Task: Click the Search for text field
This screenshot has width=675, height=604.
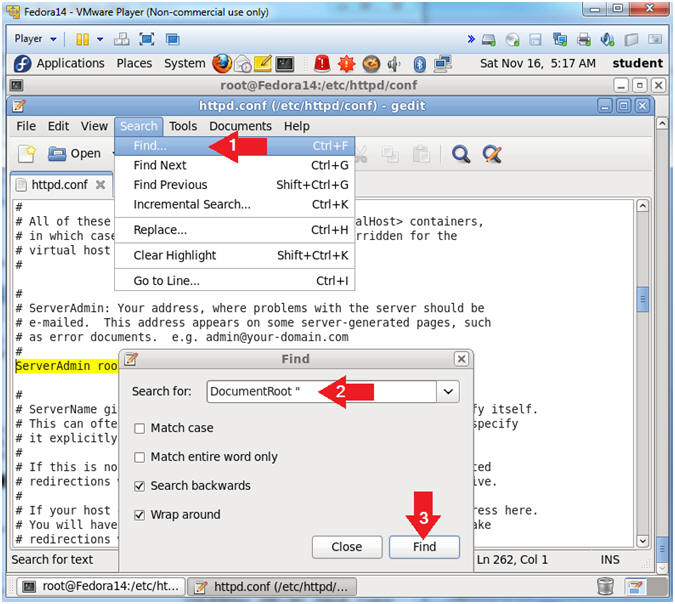Action: click(322, 391)
